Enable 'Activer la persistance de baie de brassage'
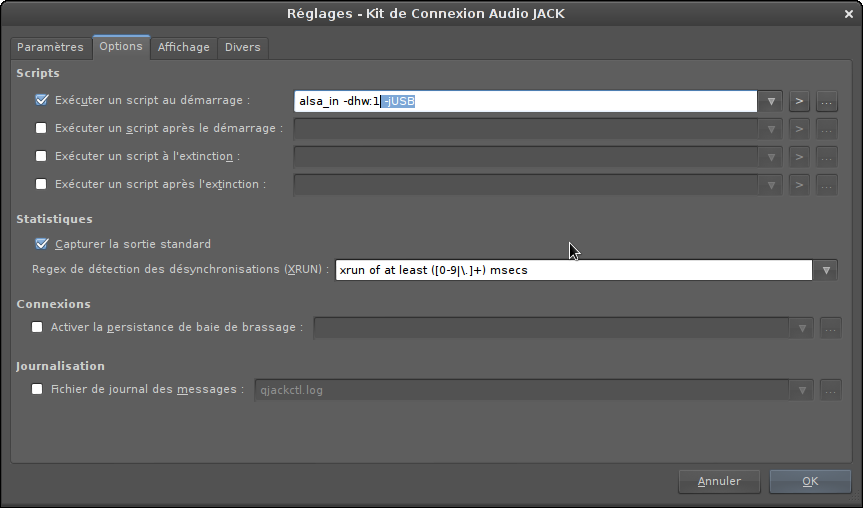Viewport: 863px width, 508px height. click(x=38, y=327)
